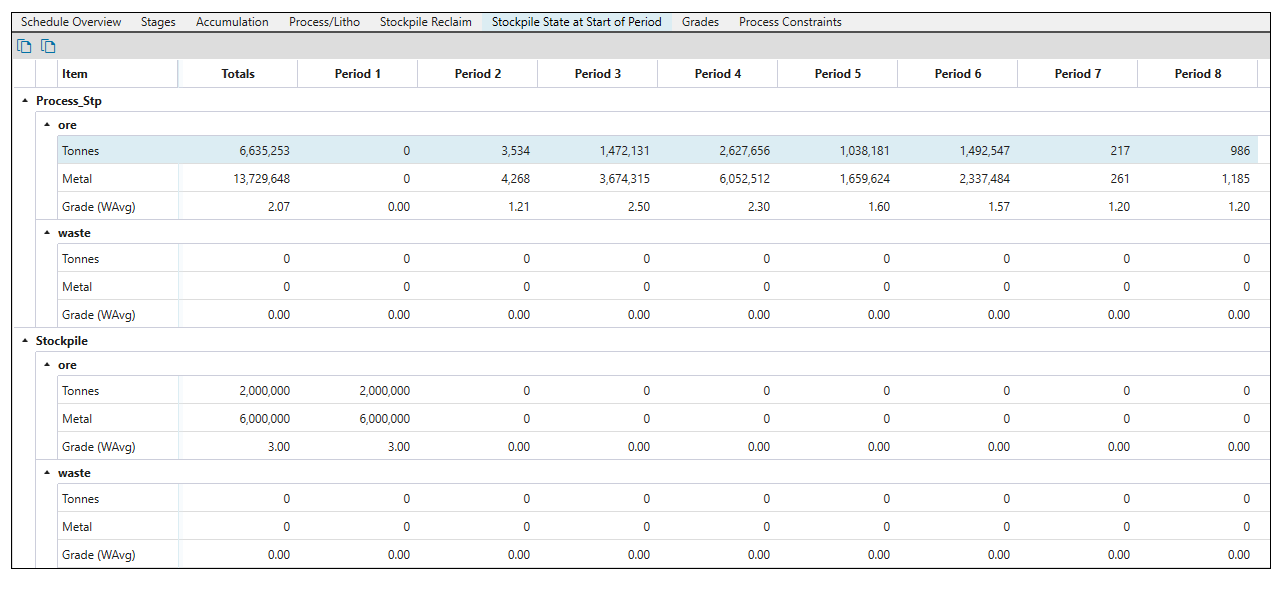Select the Process Constraints tab
Viewport: 1284px width, 590px height.
click(x=790, y=22)
